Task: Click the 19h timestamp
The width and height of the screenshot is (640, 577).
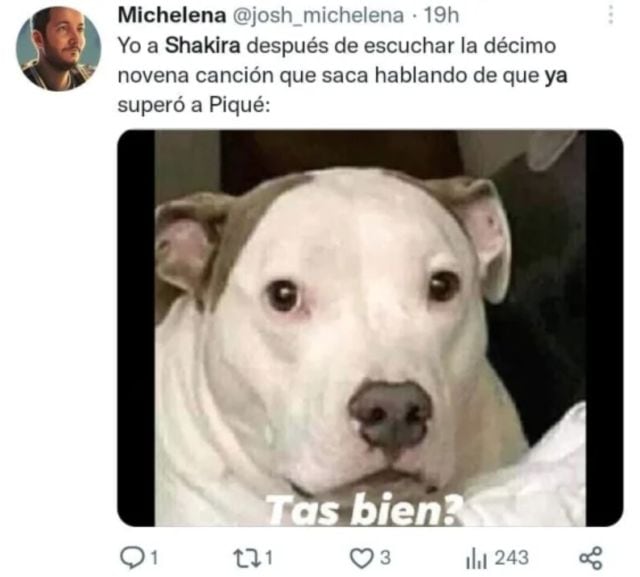Action: click(x=441, y=16)
